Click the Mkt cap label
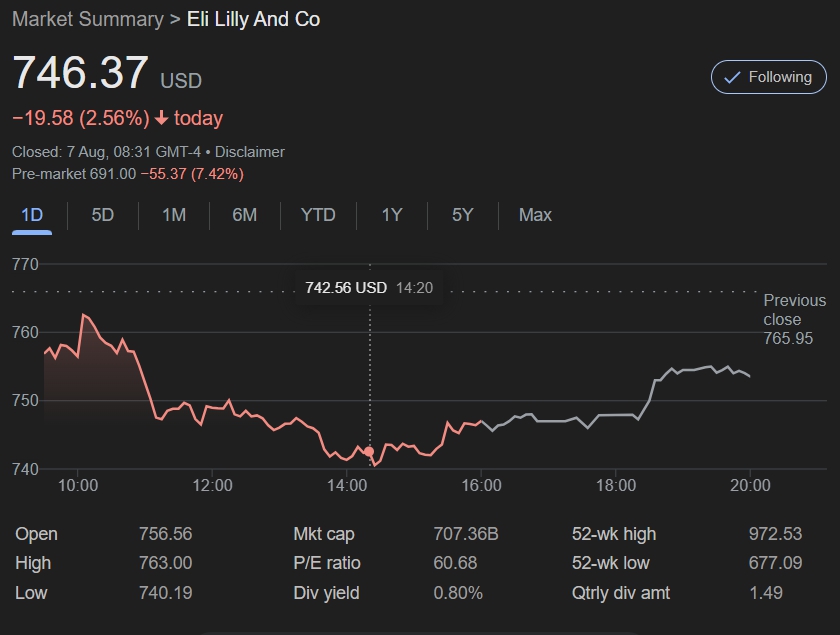The image size is (840, 635). pos(324,534)
